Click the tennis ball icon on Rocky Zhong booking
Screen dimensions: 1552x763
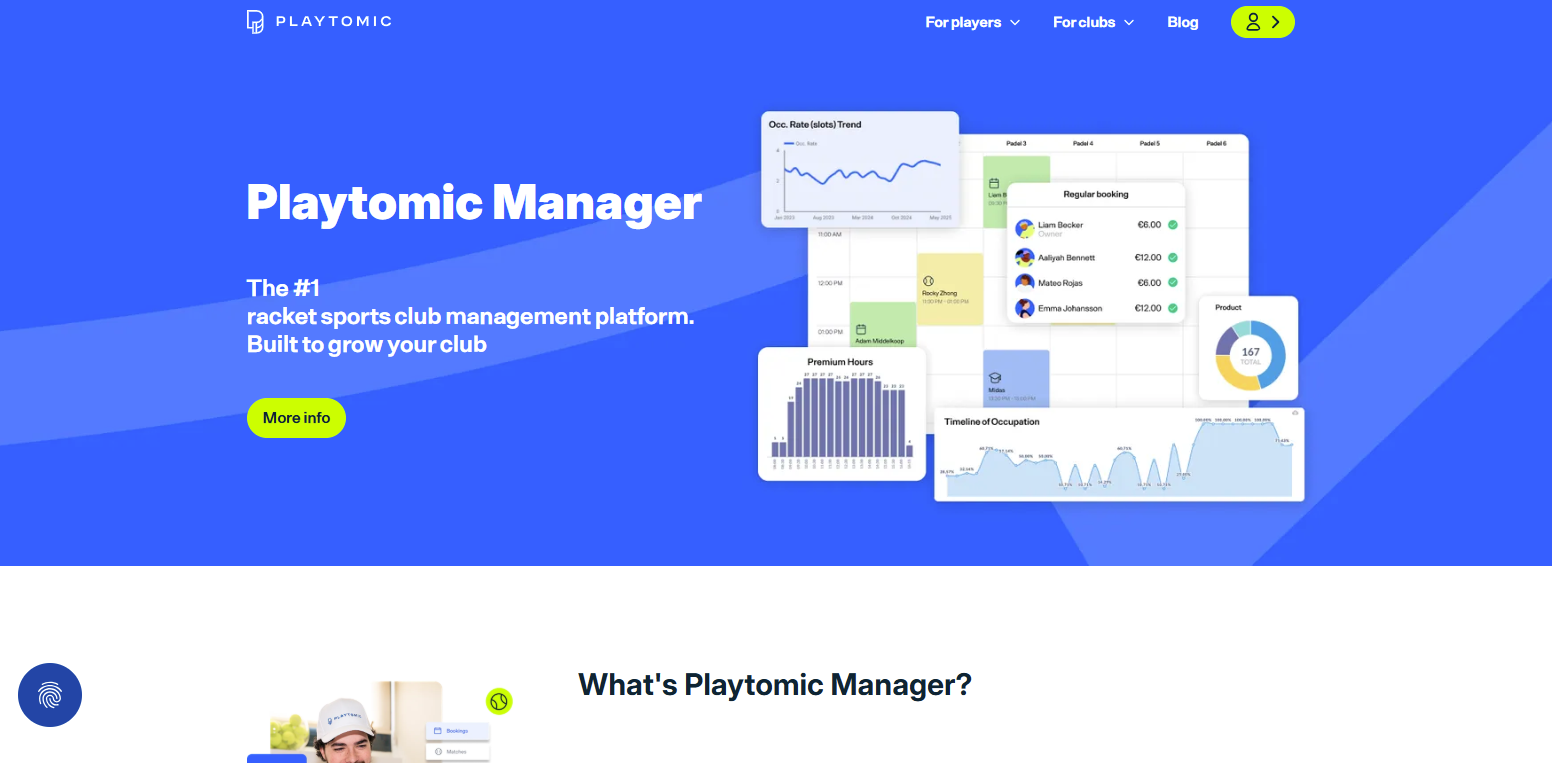tap(928, 281)
